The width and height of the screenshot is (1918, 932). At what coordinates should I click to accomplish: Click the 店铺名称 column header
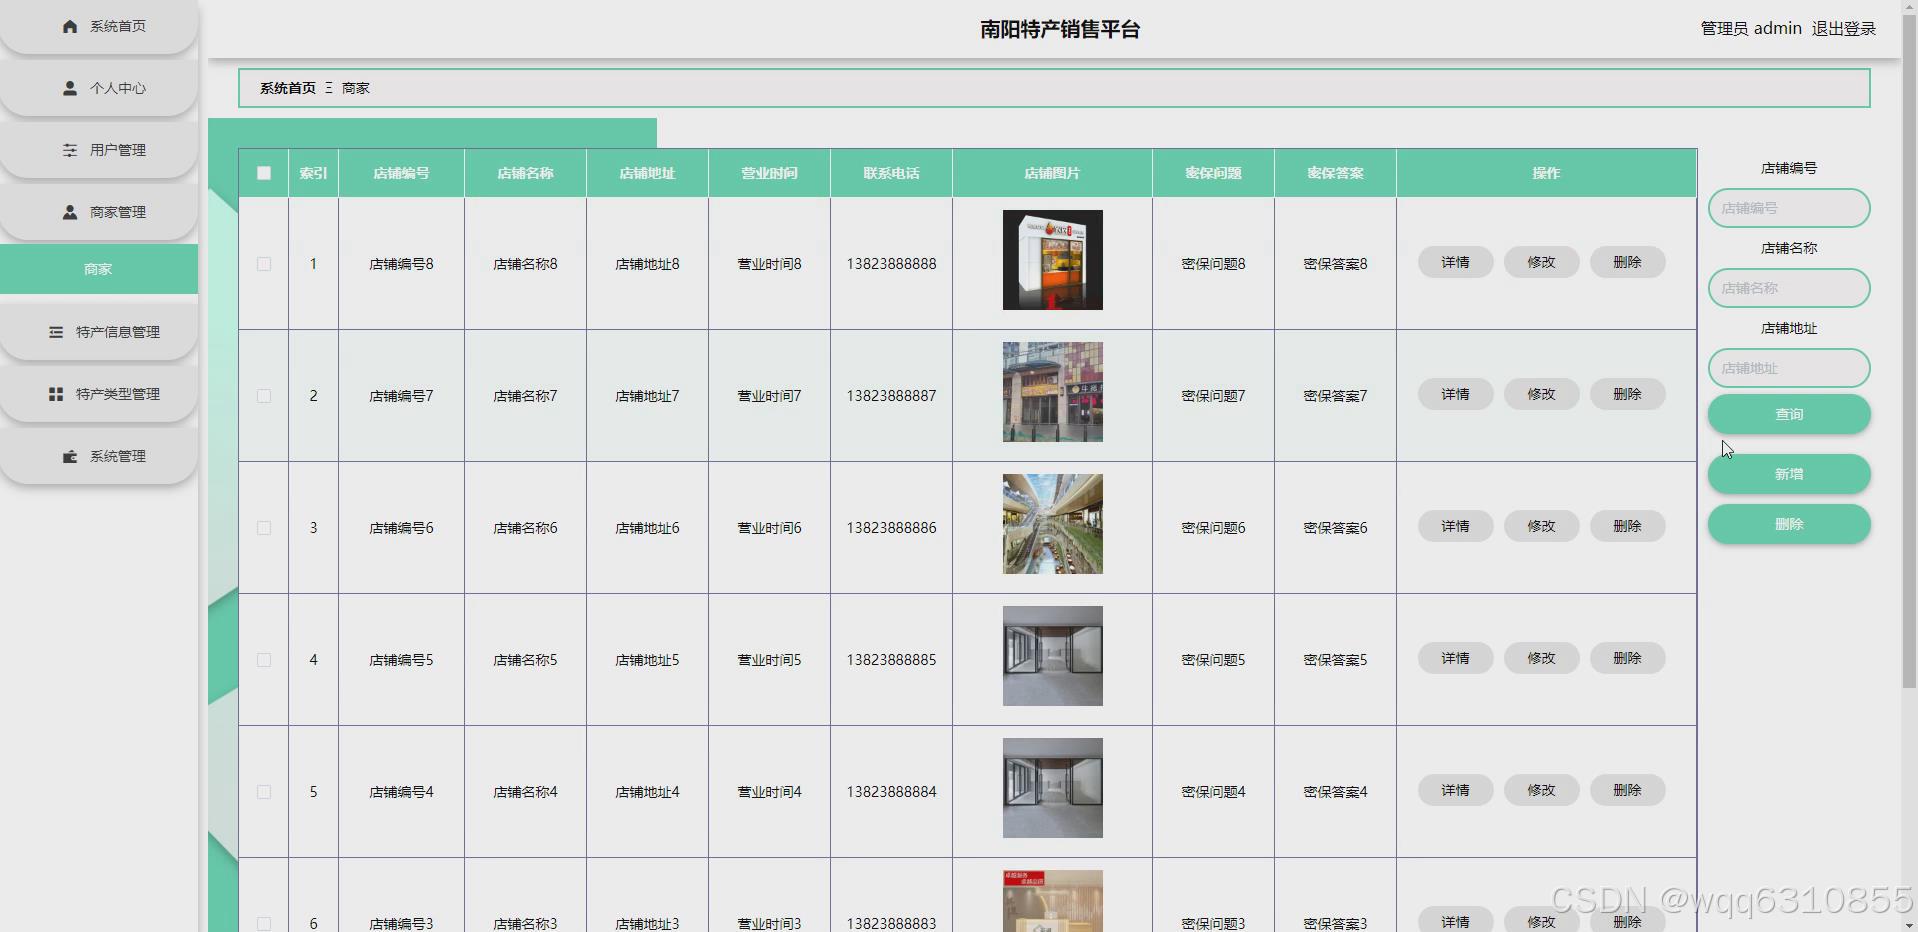526,173
